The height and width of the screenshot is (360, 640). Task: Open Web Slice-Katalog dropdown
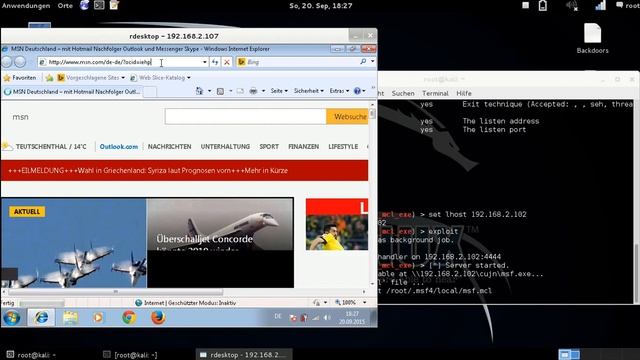coord(160,78)
